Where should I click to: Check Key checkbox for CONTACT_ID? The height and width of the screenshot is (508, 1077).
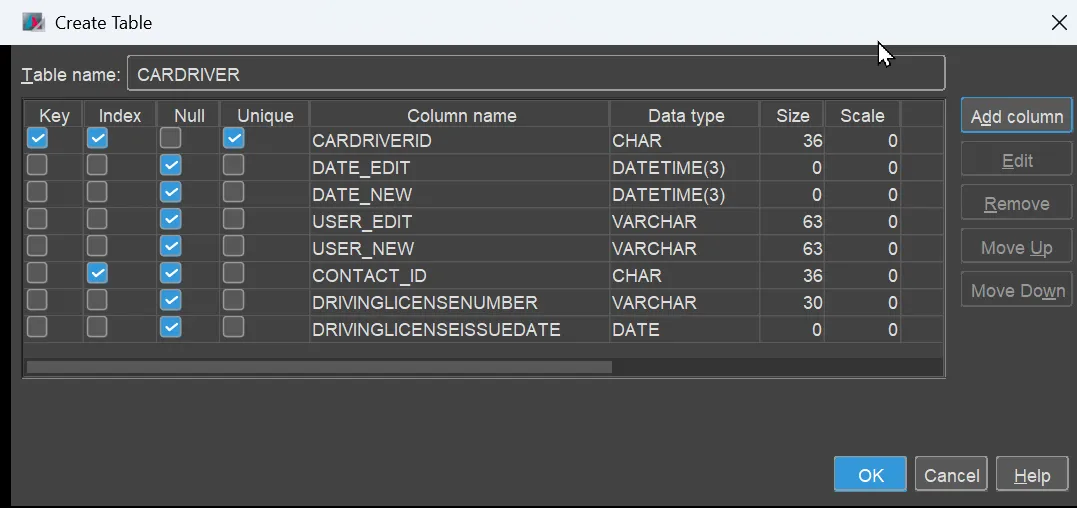[37, 274]
